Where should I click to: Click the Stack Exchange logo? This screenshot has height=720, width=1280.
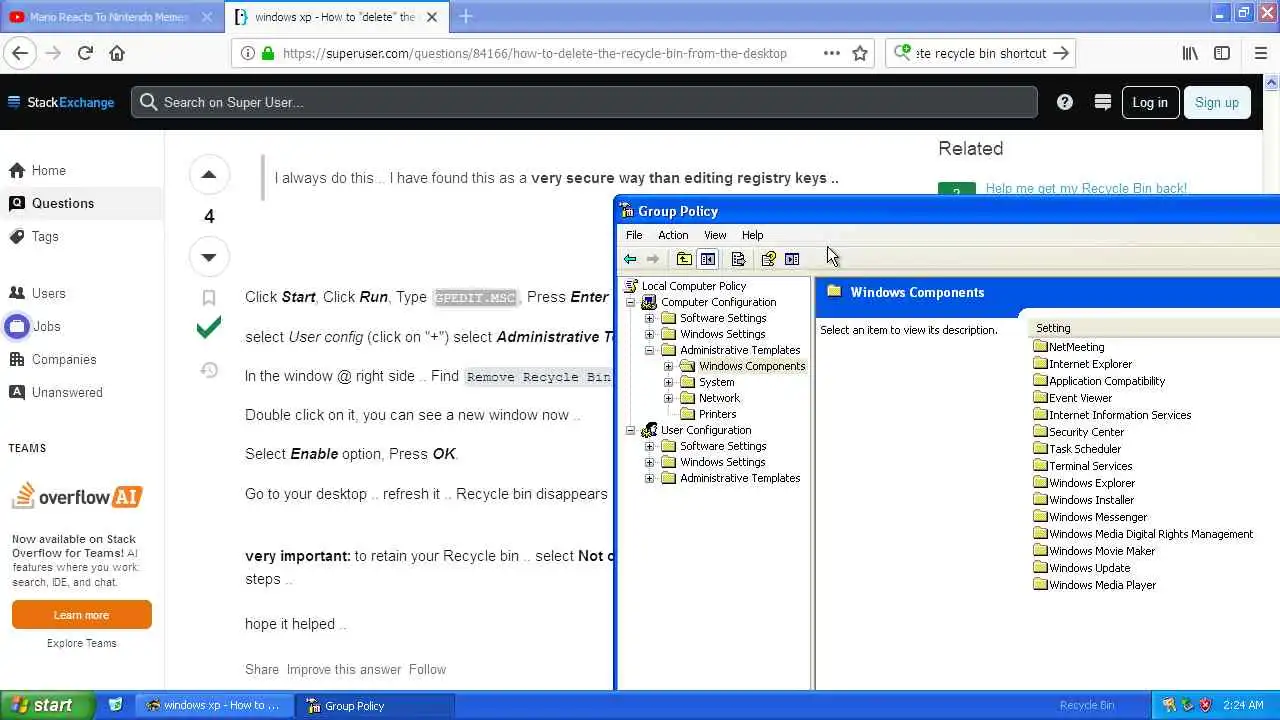(61, 102)
